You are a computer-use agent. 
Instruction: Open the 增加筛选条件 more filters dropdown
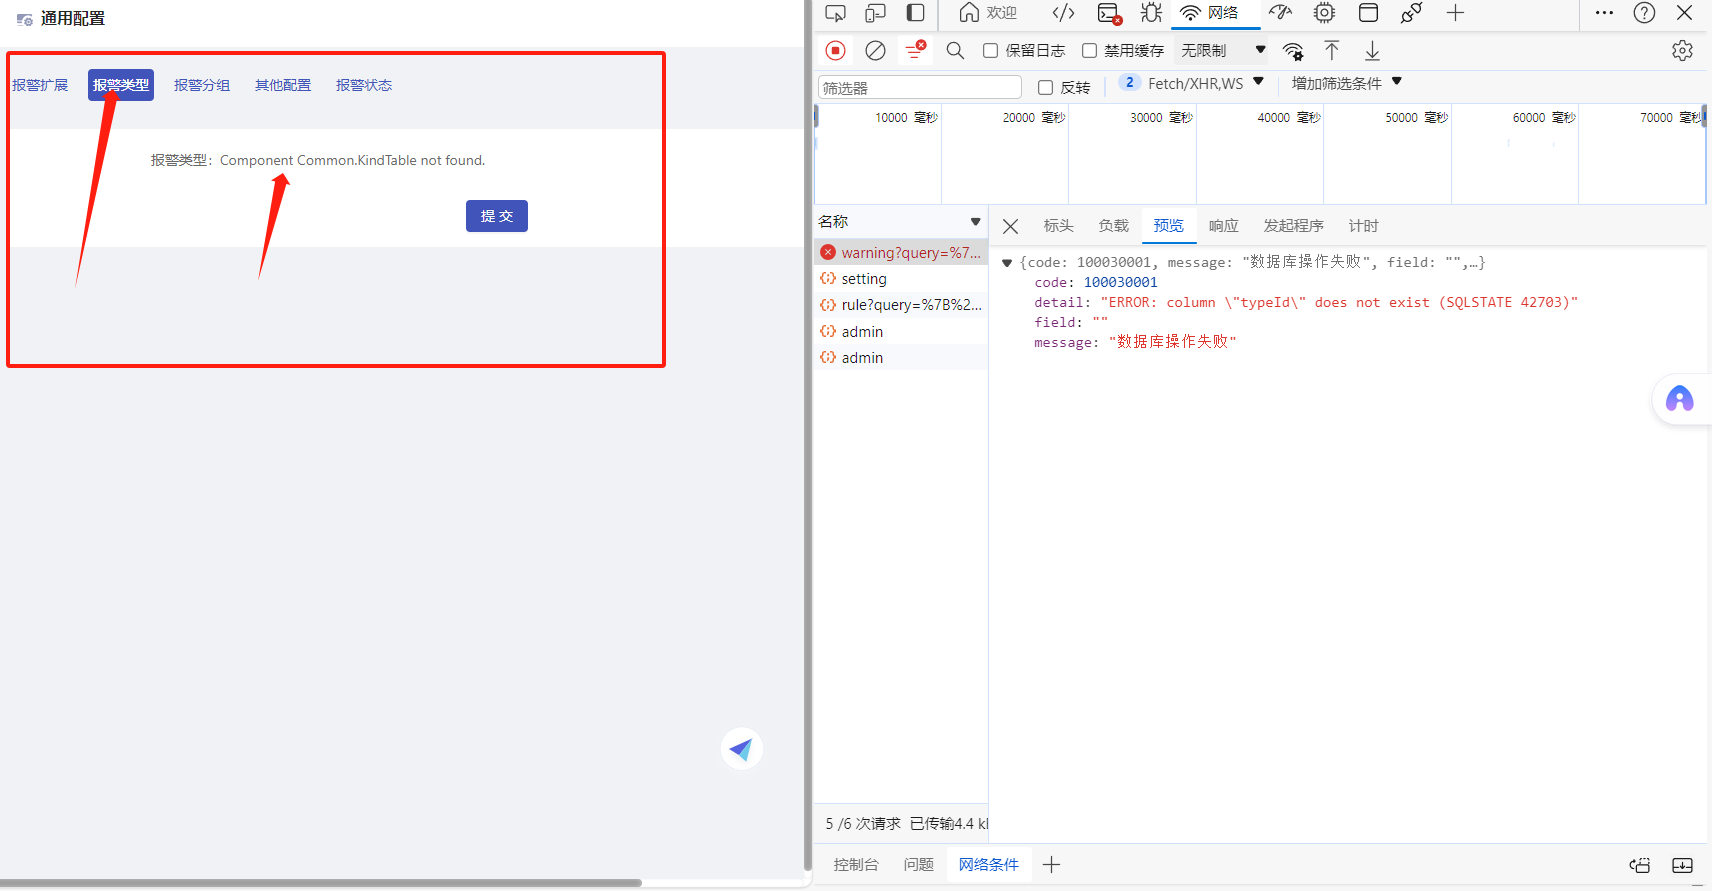pyautogui.click(x=1347, y=83)
